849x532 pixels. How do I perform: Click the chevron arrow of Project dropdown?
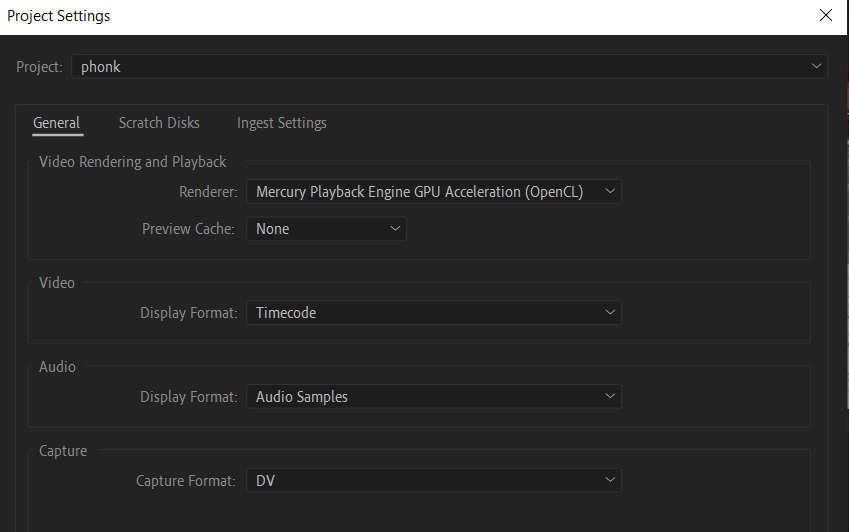pyautogui.click(x=818, y=67)
